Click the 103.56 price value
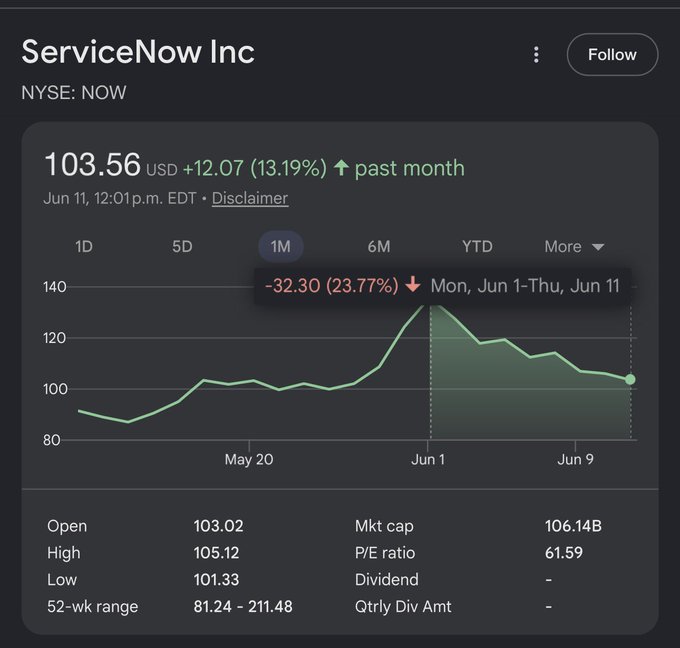The height and width of the screenshot is (648, 680). click(x=92, y=164)
